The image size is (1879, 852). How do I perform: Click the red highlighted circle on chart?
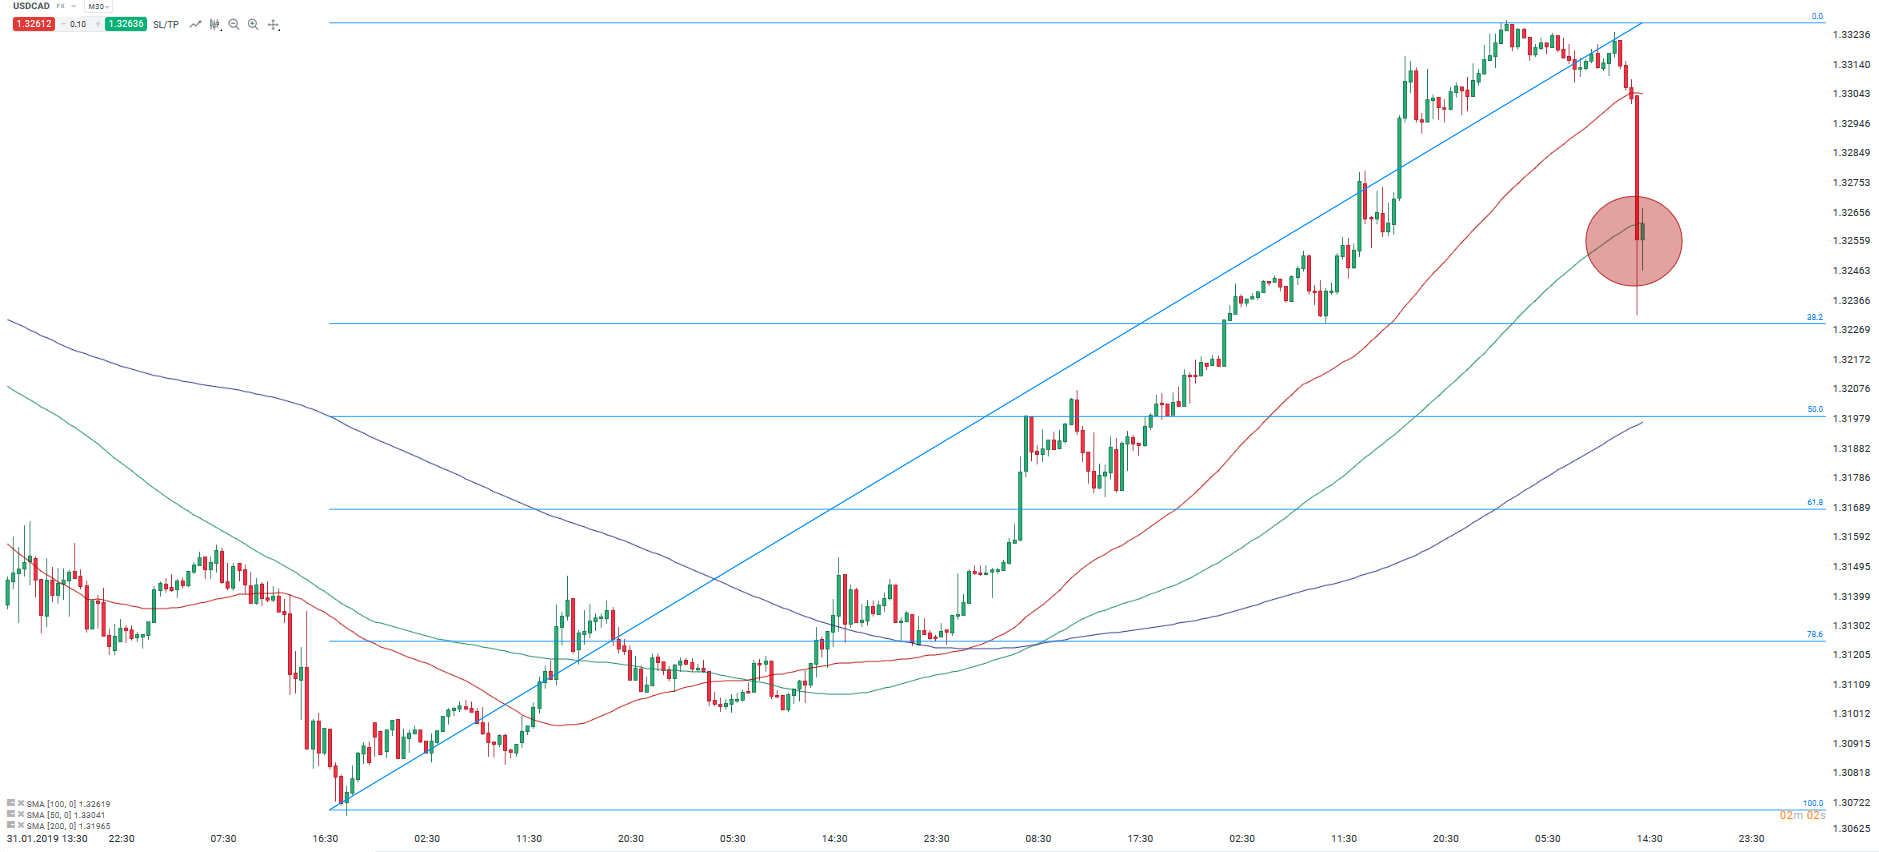(1633, 241)
